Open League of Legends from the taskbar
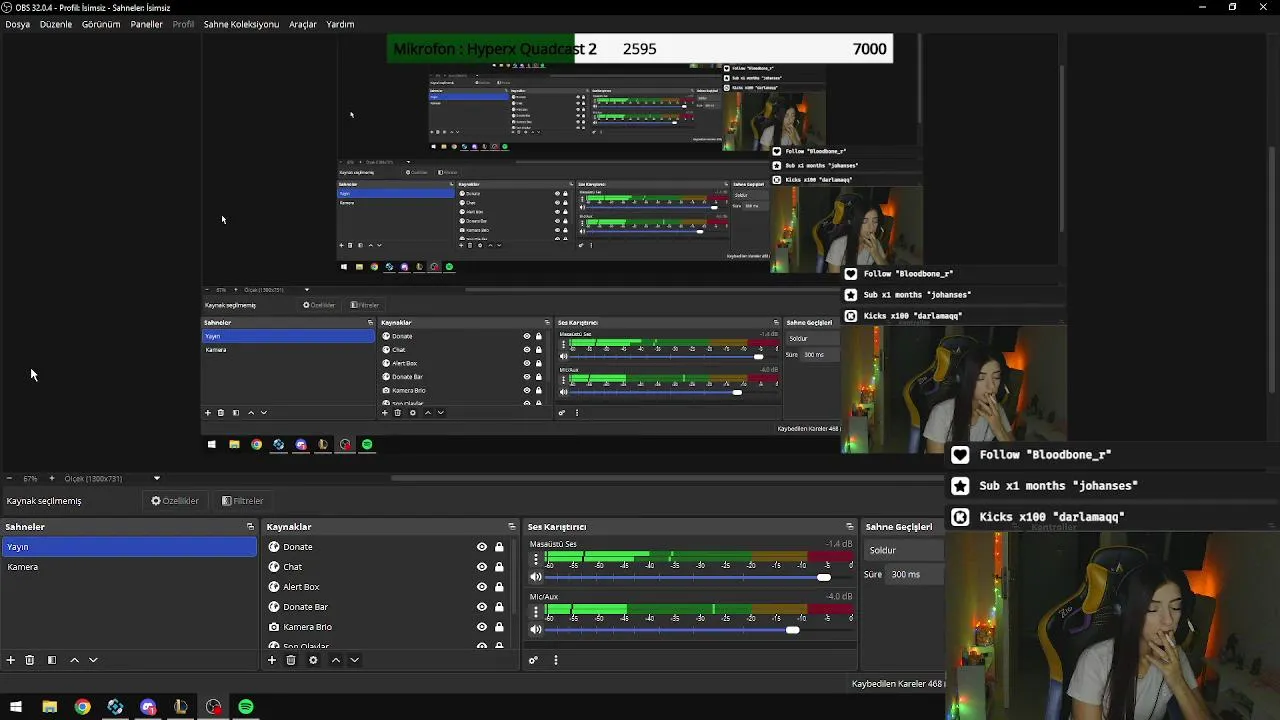The width and height of the screenshot is (1280, 720). [181, 707]
